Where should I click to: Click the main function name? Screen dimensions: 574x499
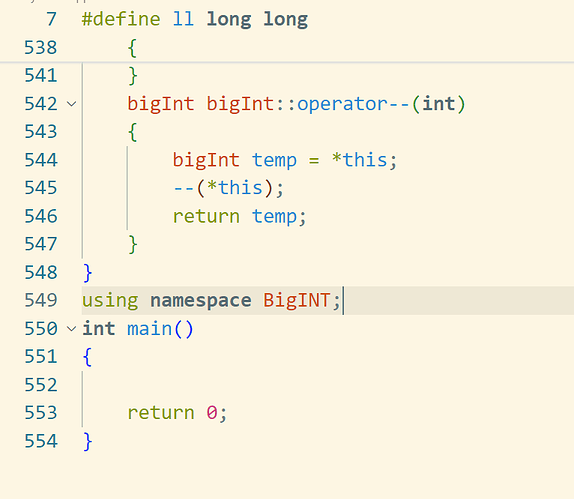pos(149,329)
